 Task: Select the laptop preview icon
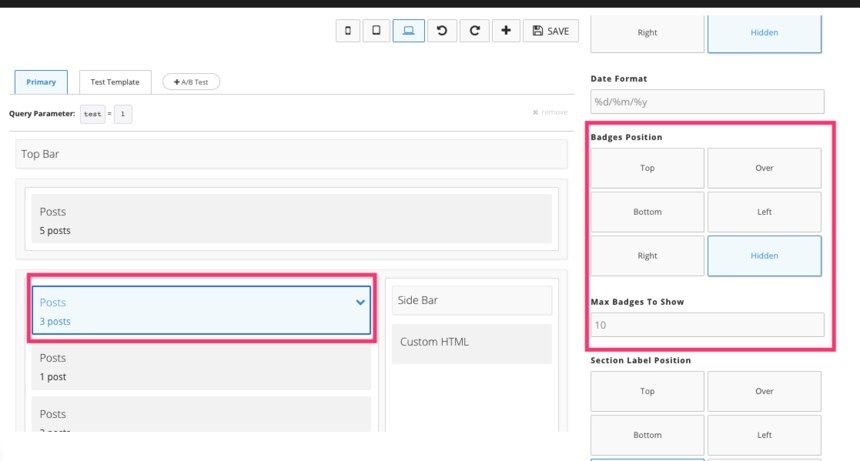tap(408, 31)
